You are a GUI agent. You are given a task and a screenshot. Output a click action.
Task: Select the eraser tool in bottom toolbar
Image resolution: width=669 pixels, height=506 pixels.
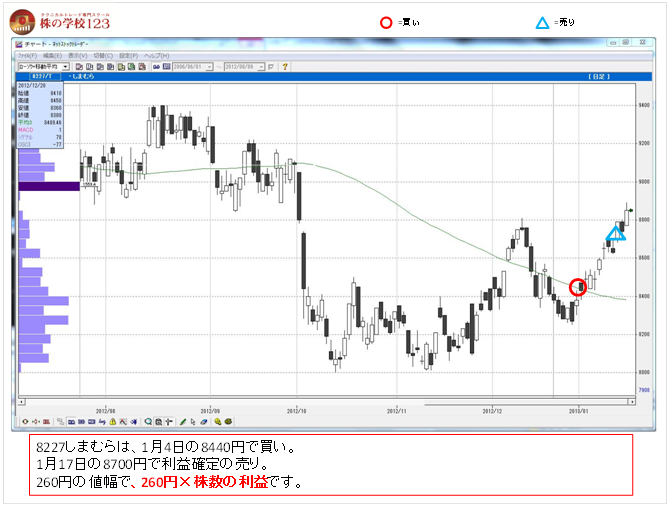click(203, 422)
